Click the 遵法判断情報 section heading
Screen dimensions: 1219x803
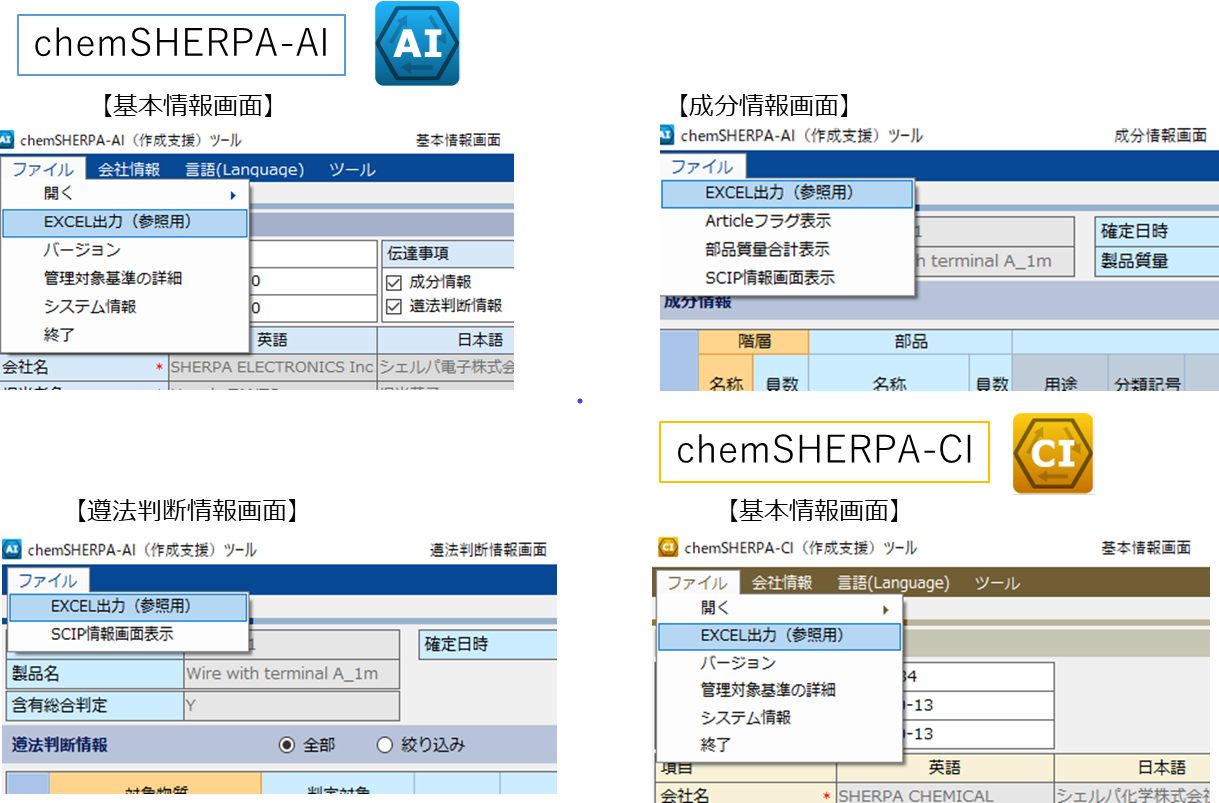[60, 745]
